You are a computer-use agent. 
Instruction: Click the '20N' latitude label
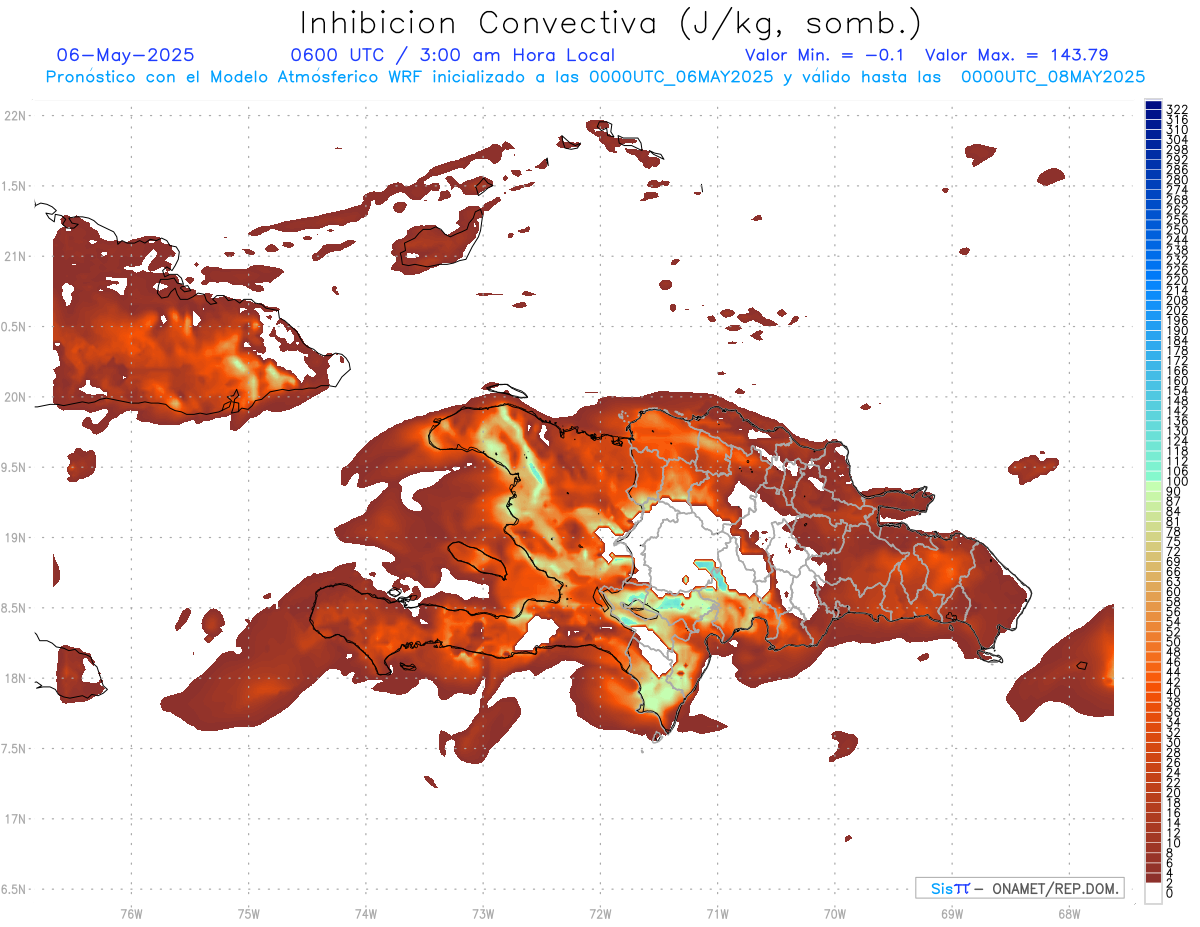point(14,397)
